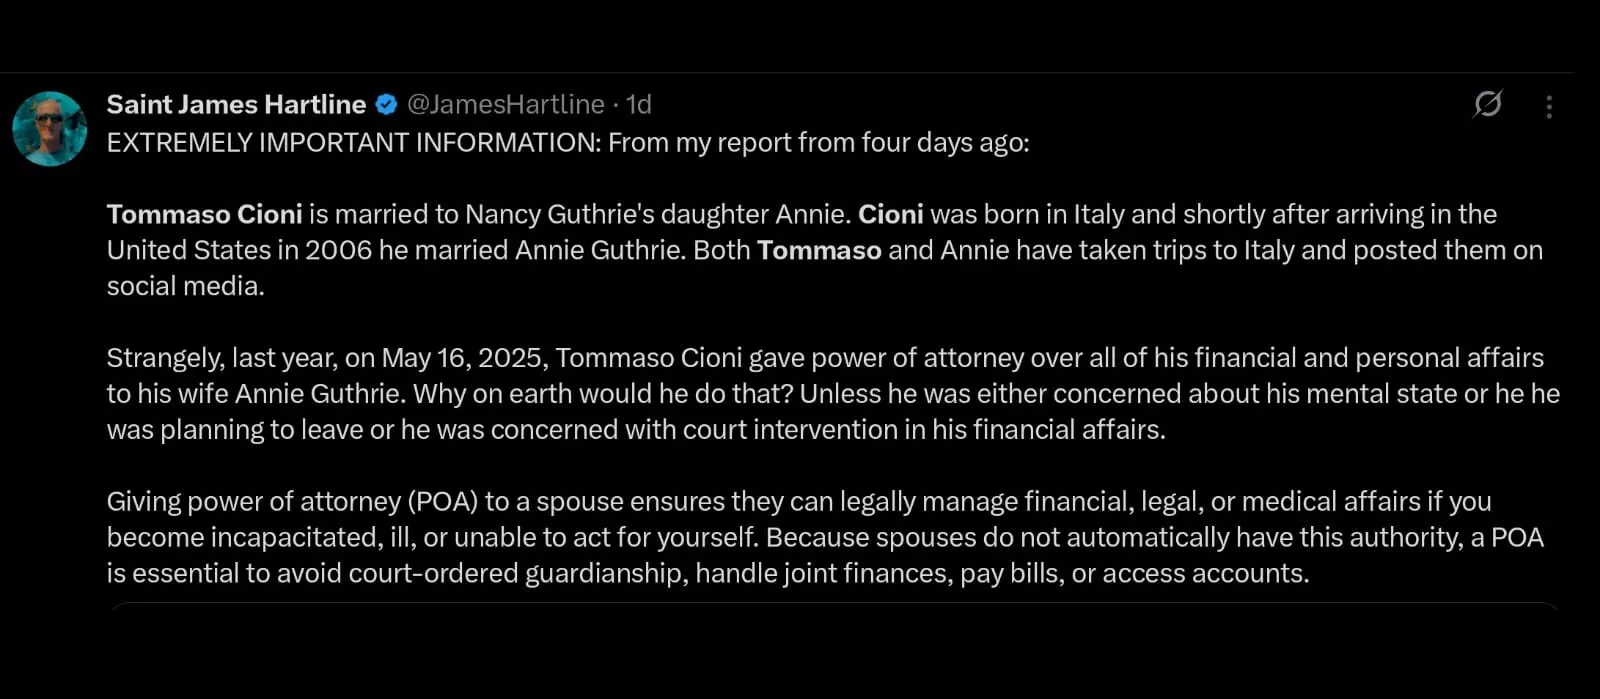Screen dimensions: 1600x699
Task: Open the three-dot More options menu
Action: [x=1549, y=107]
